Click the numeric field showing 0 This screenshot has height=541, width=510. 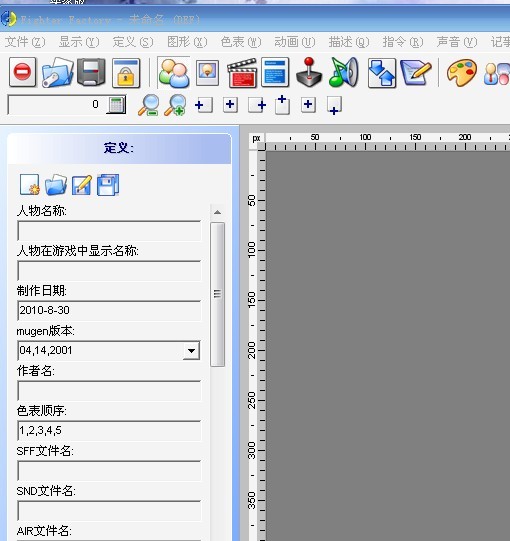pyautogui.click(x=56, y=105)
